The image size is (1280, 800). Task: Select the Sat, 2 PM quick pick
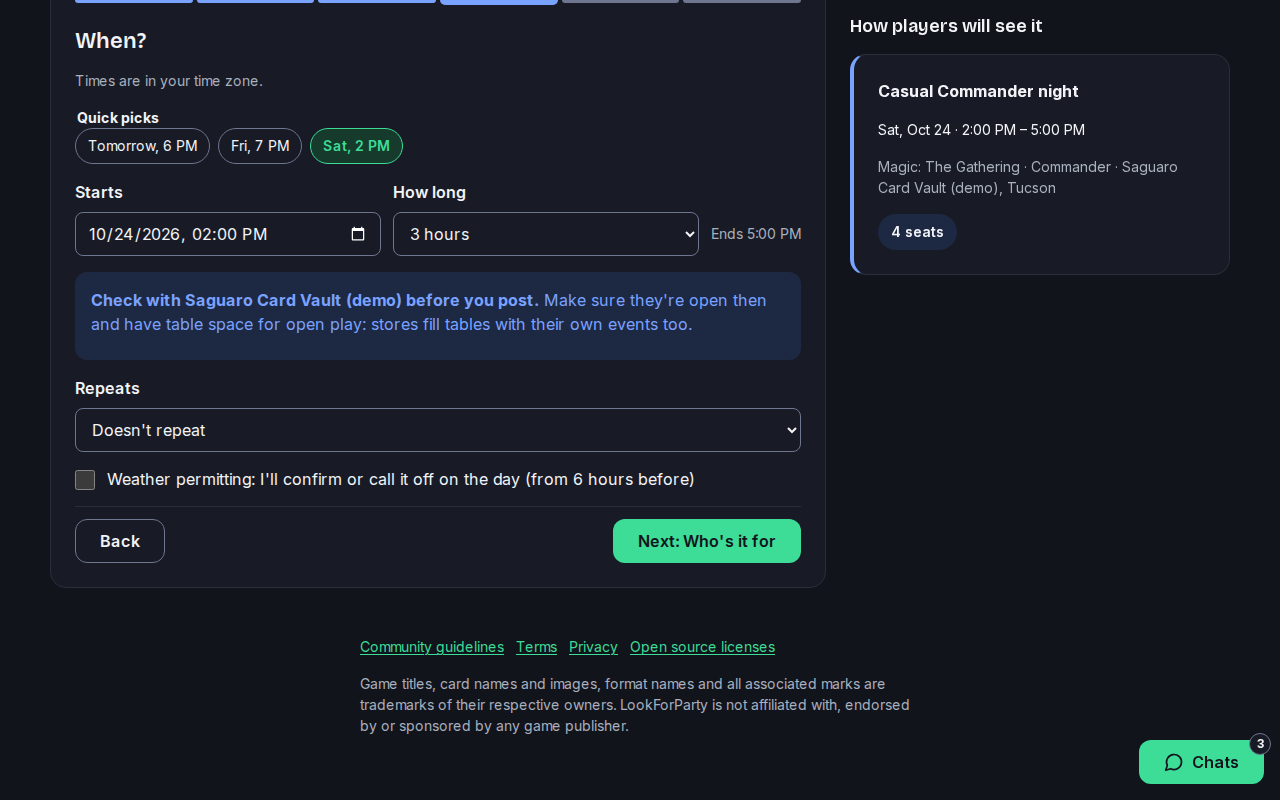(356, 146)
